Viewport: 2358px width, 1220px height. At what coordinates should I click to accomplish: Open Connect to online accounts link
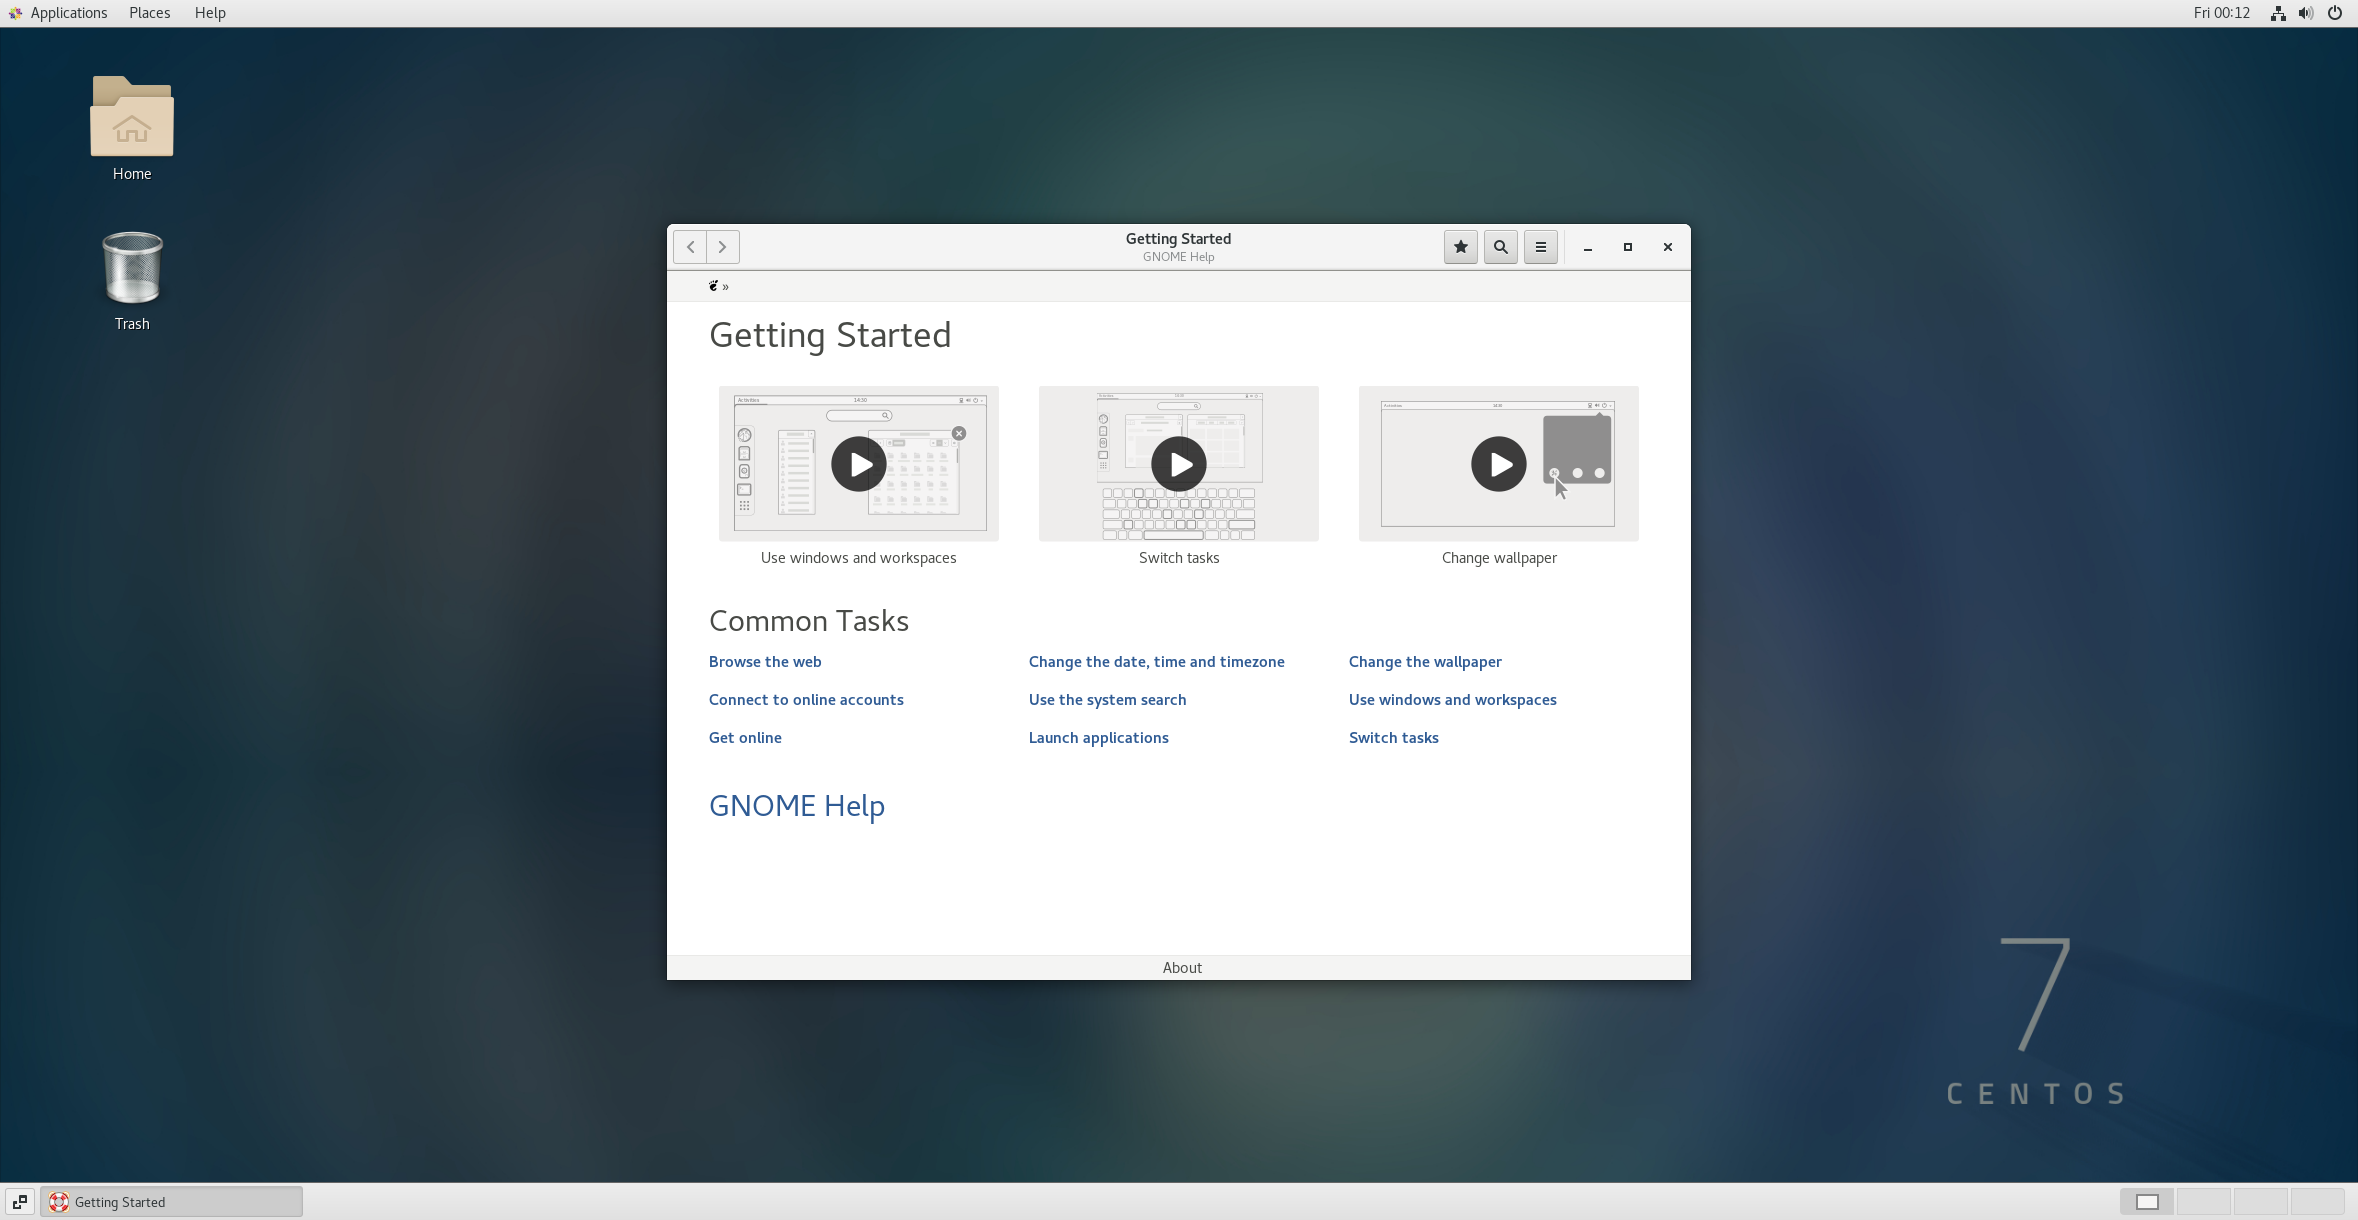tap(806, 700)
